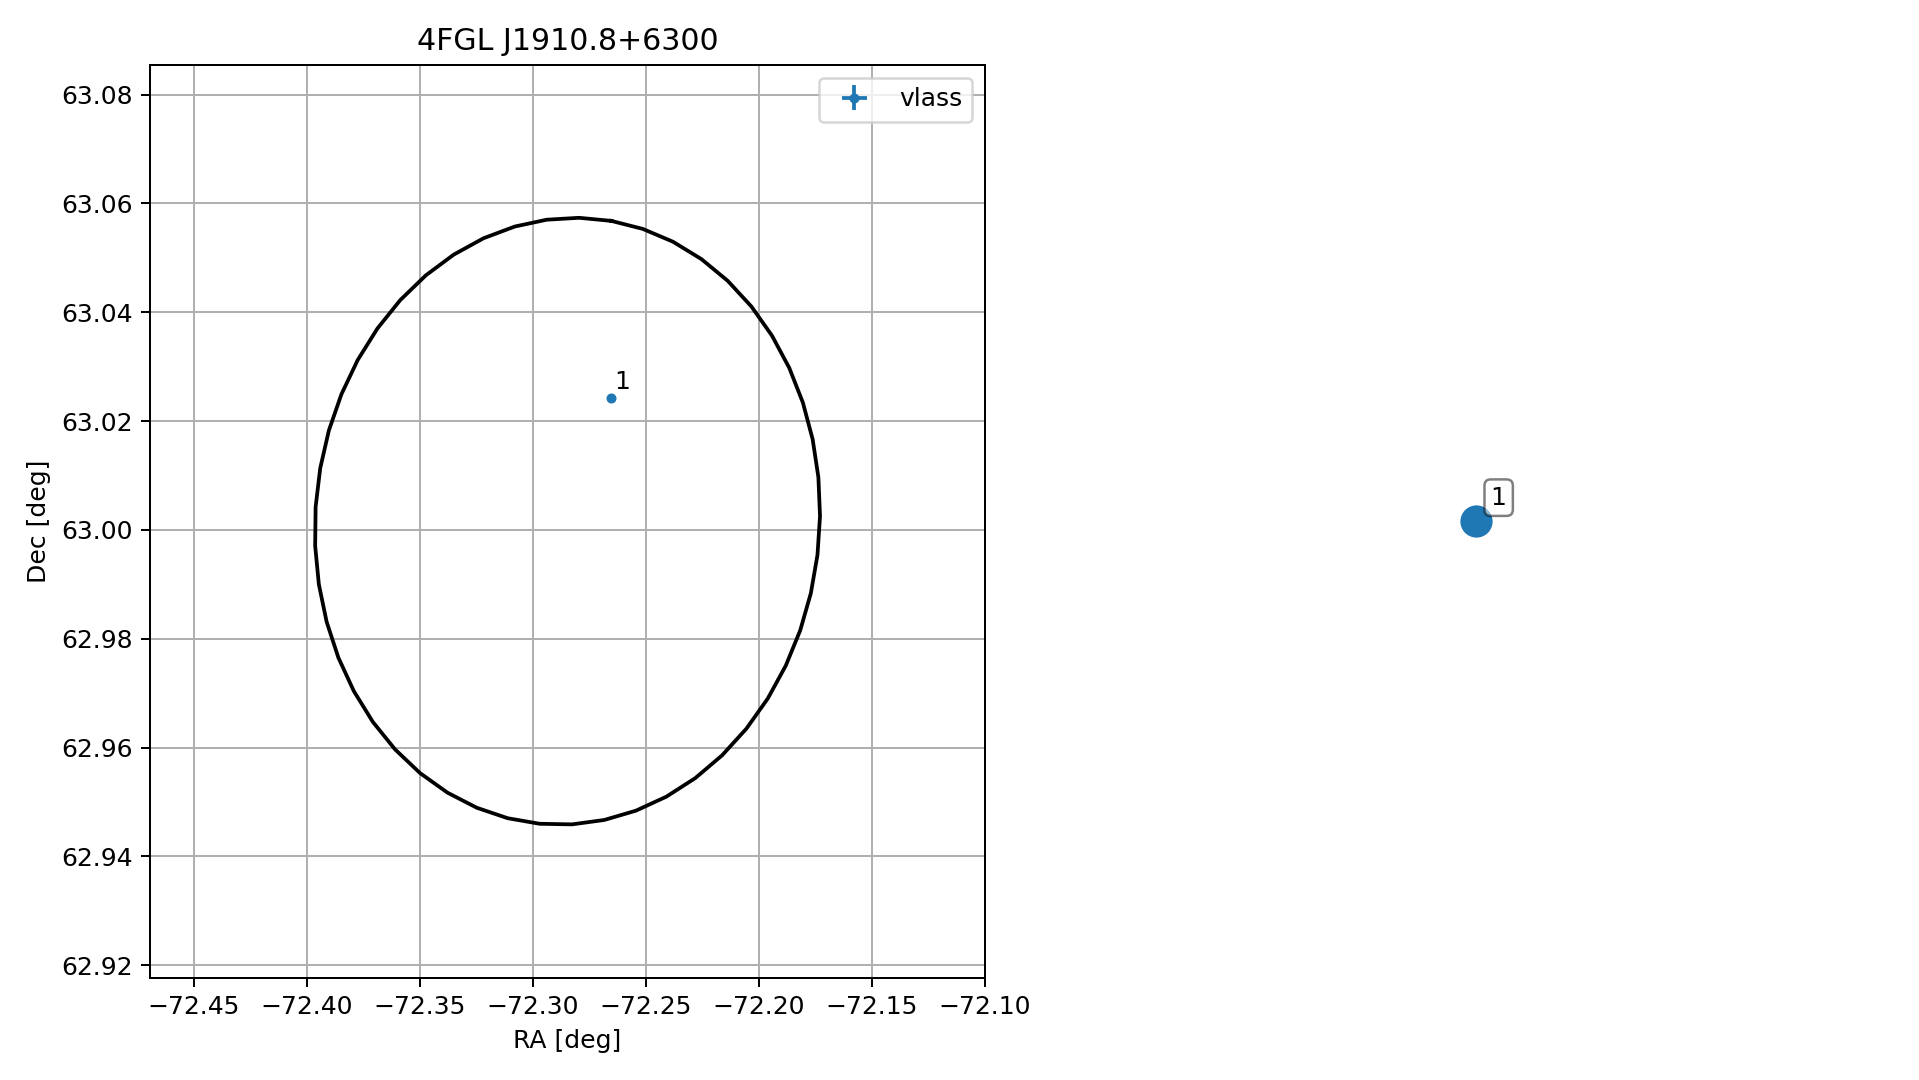Click the −72.15 x-axis tick label

click(872, 1006)
